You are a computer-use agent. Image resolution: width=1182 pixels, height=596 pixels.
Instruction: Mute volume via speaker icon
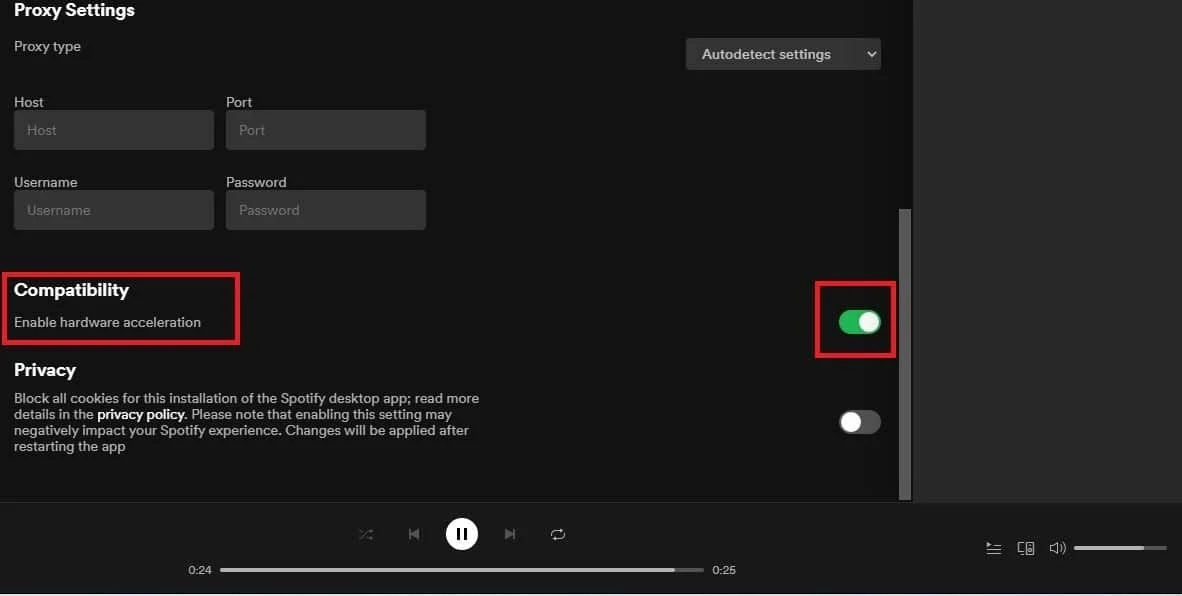[x=1058, y=549]
